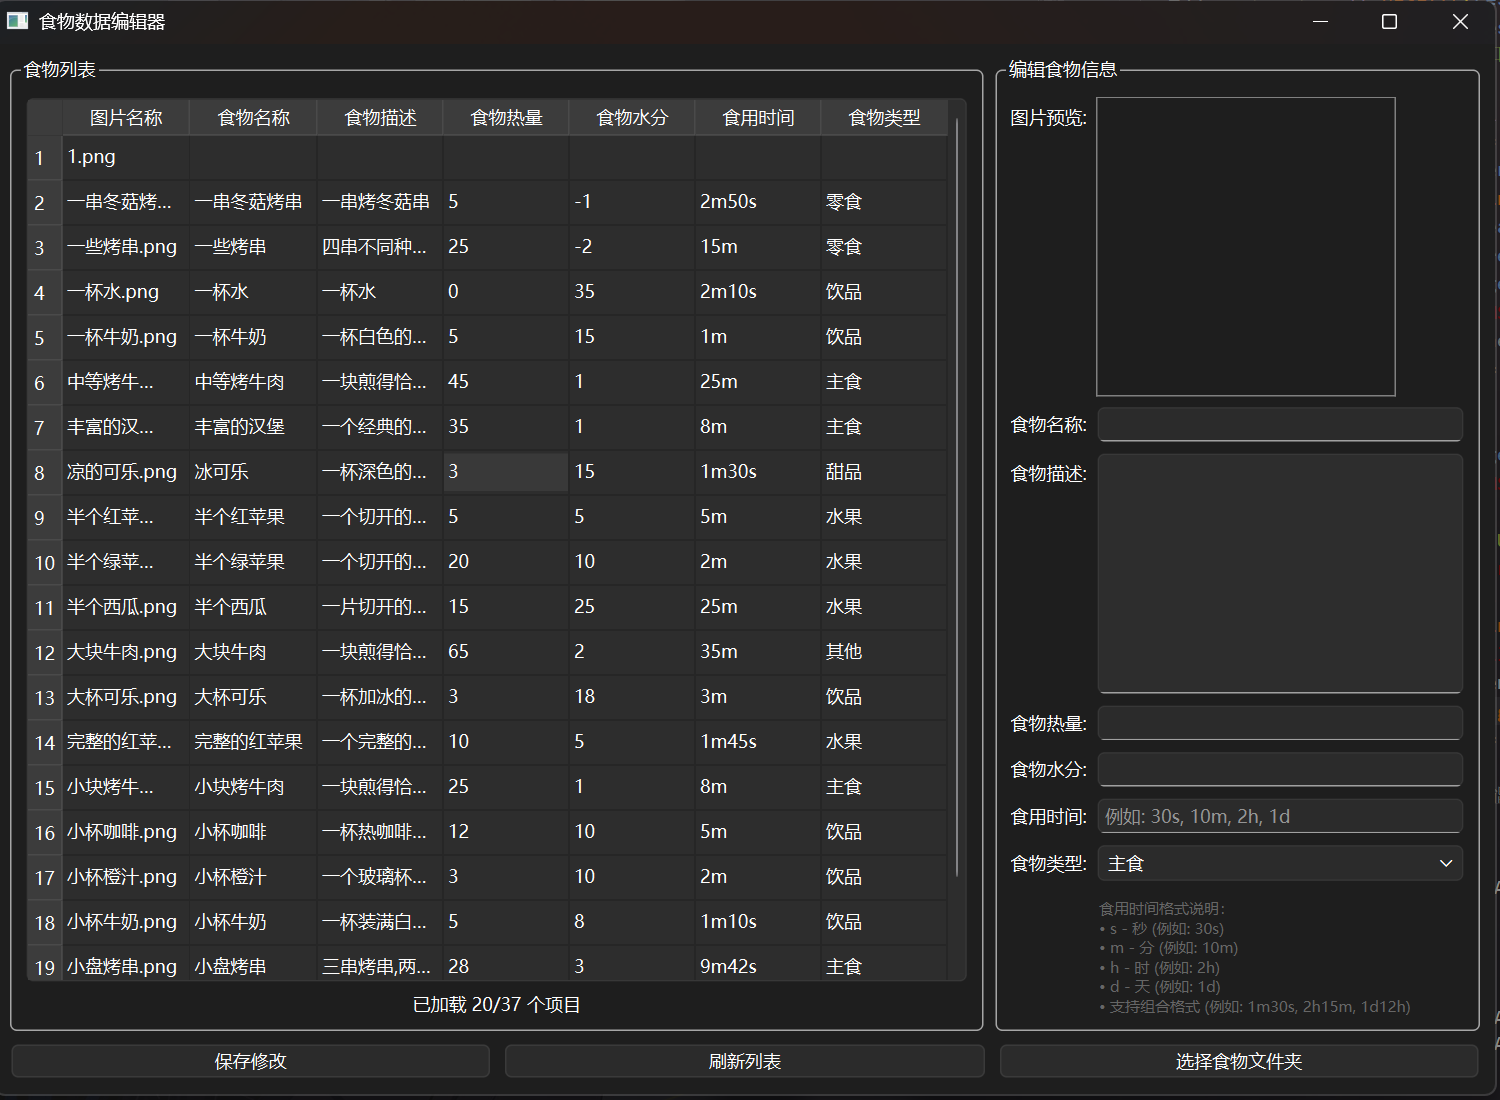Screen dimensions: 1500x1100
Task: Click the 食物水分 input field
Action: pos(1280,769)
